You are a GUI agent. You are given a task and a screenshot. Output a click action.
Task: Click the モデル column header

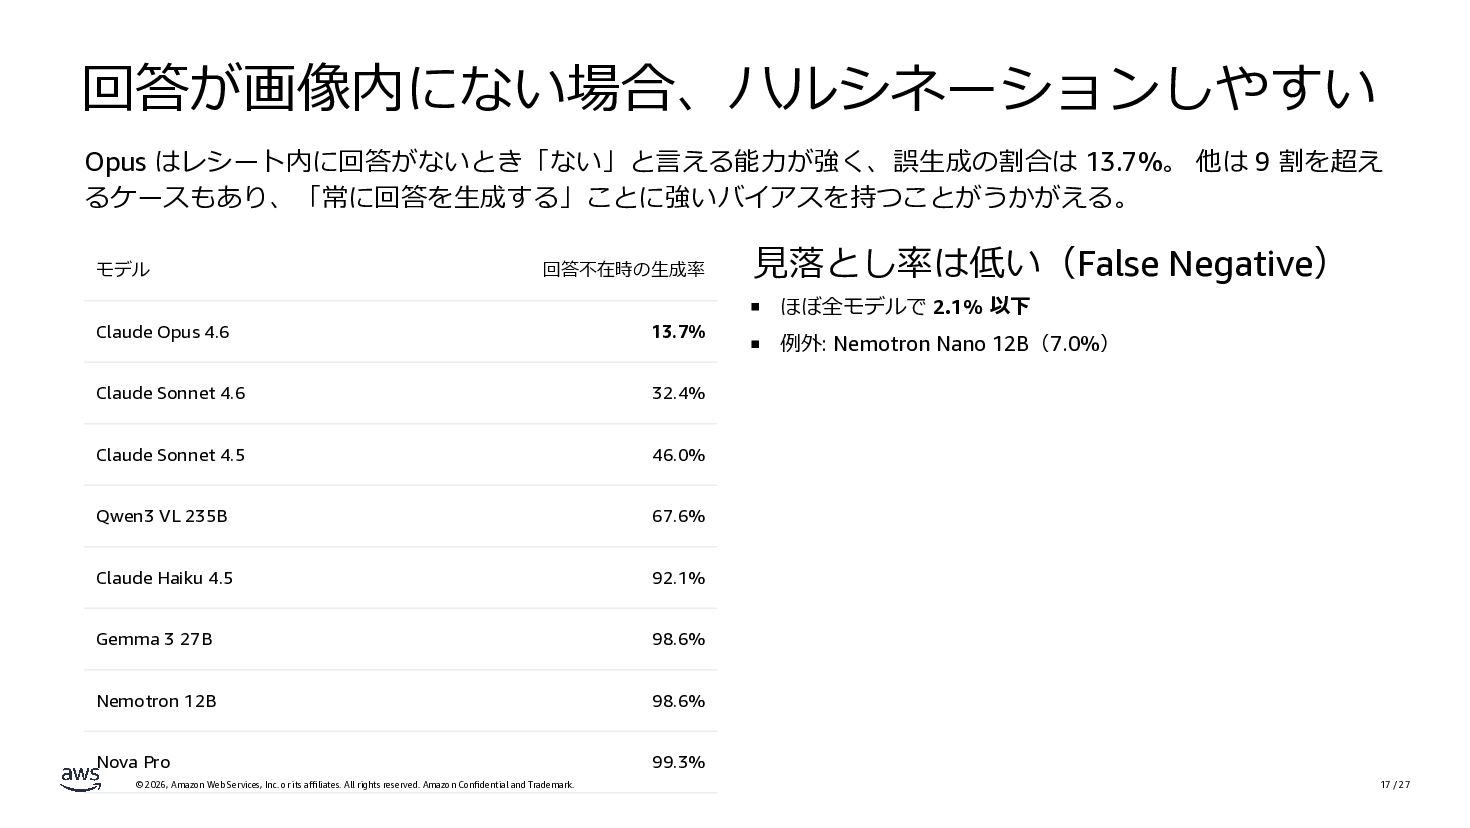pyautogui.click(x=123, y=269)
